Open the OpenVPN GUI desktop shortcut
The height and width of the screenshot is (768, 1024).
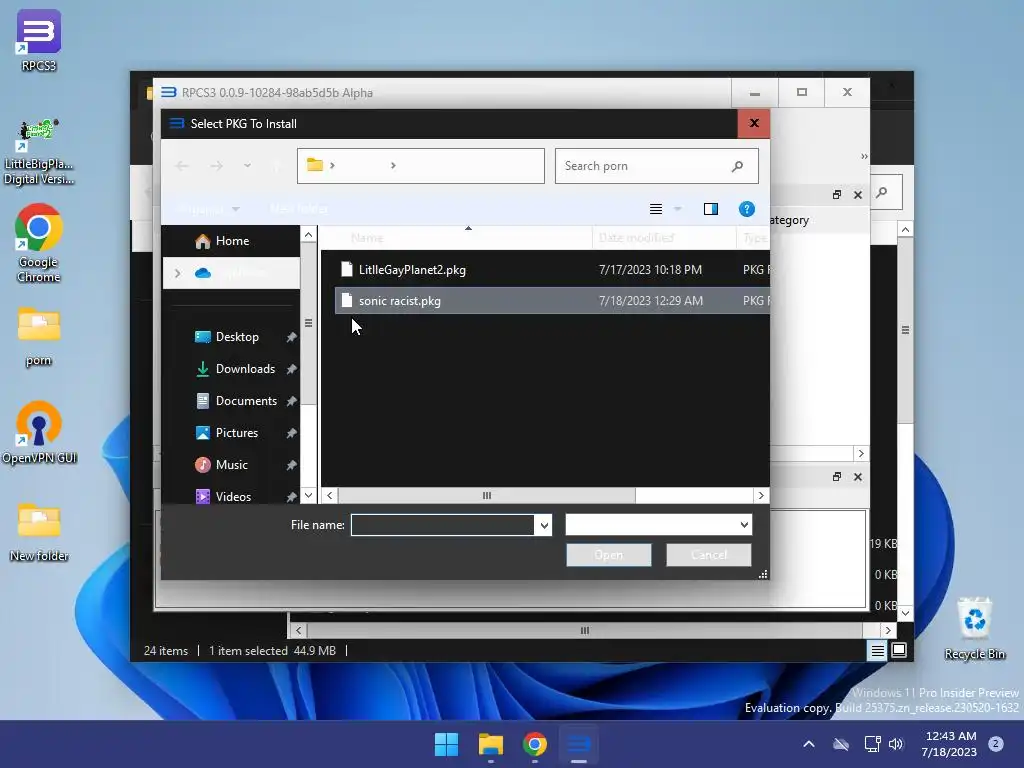(x=39, y=433)
